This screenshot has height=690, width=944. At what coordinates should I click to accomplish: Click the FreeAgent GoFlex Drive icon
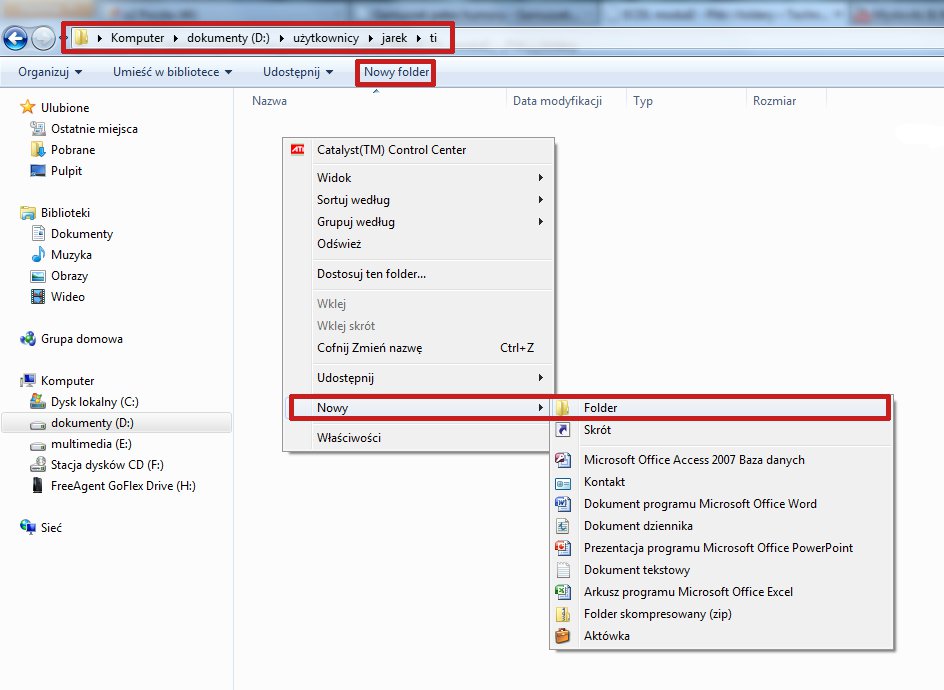38,485
